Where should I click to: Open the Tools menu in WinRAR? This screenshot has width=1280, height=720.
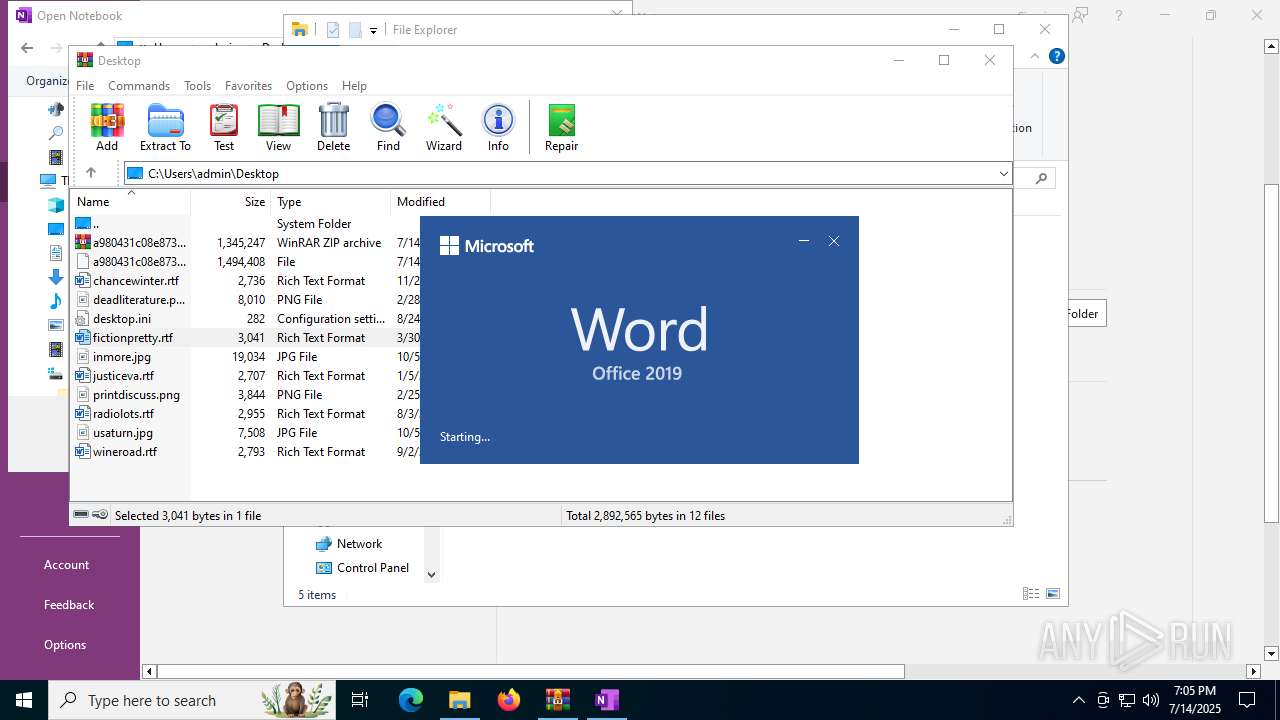point(197,86)
